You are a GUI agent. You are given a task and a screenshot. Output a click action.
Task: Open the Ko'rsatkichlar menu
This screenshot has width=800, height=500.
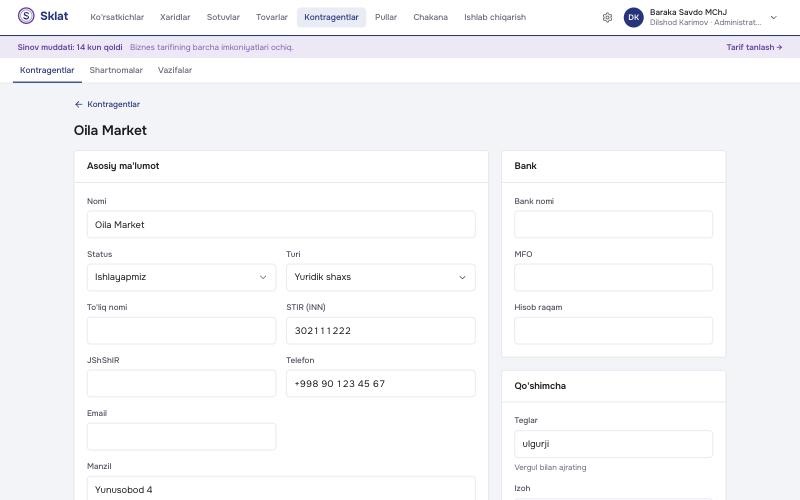[117, 17]
